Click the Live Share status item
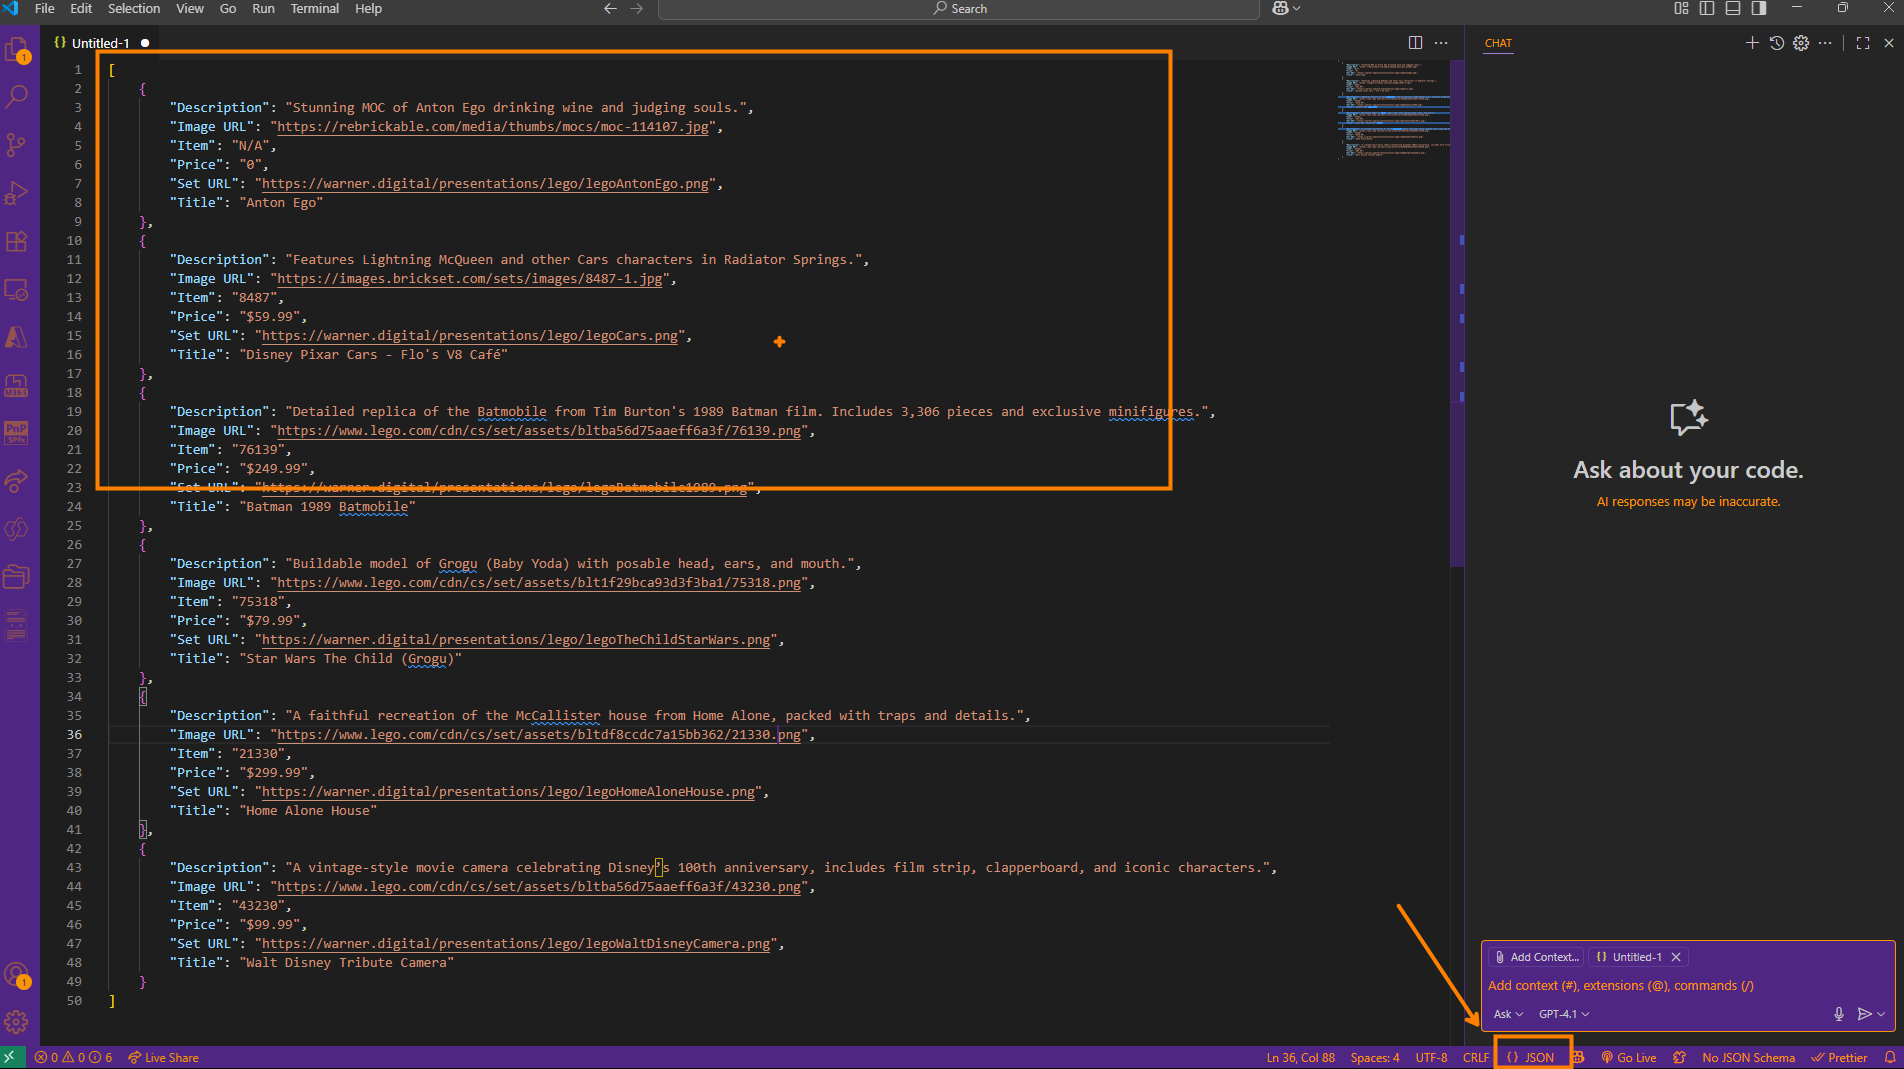Image resolution: width=1904 pixels, height=1069 pixels. [x=163, y=1057]
